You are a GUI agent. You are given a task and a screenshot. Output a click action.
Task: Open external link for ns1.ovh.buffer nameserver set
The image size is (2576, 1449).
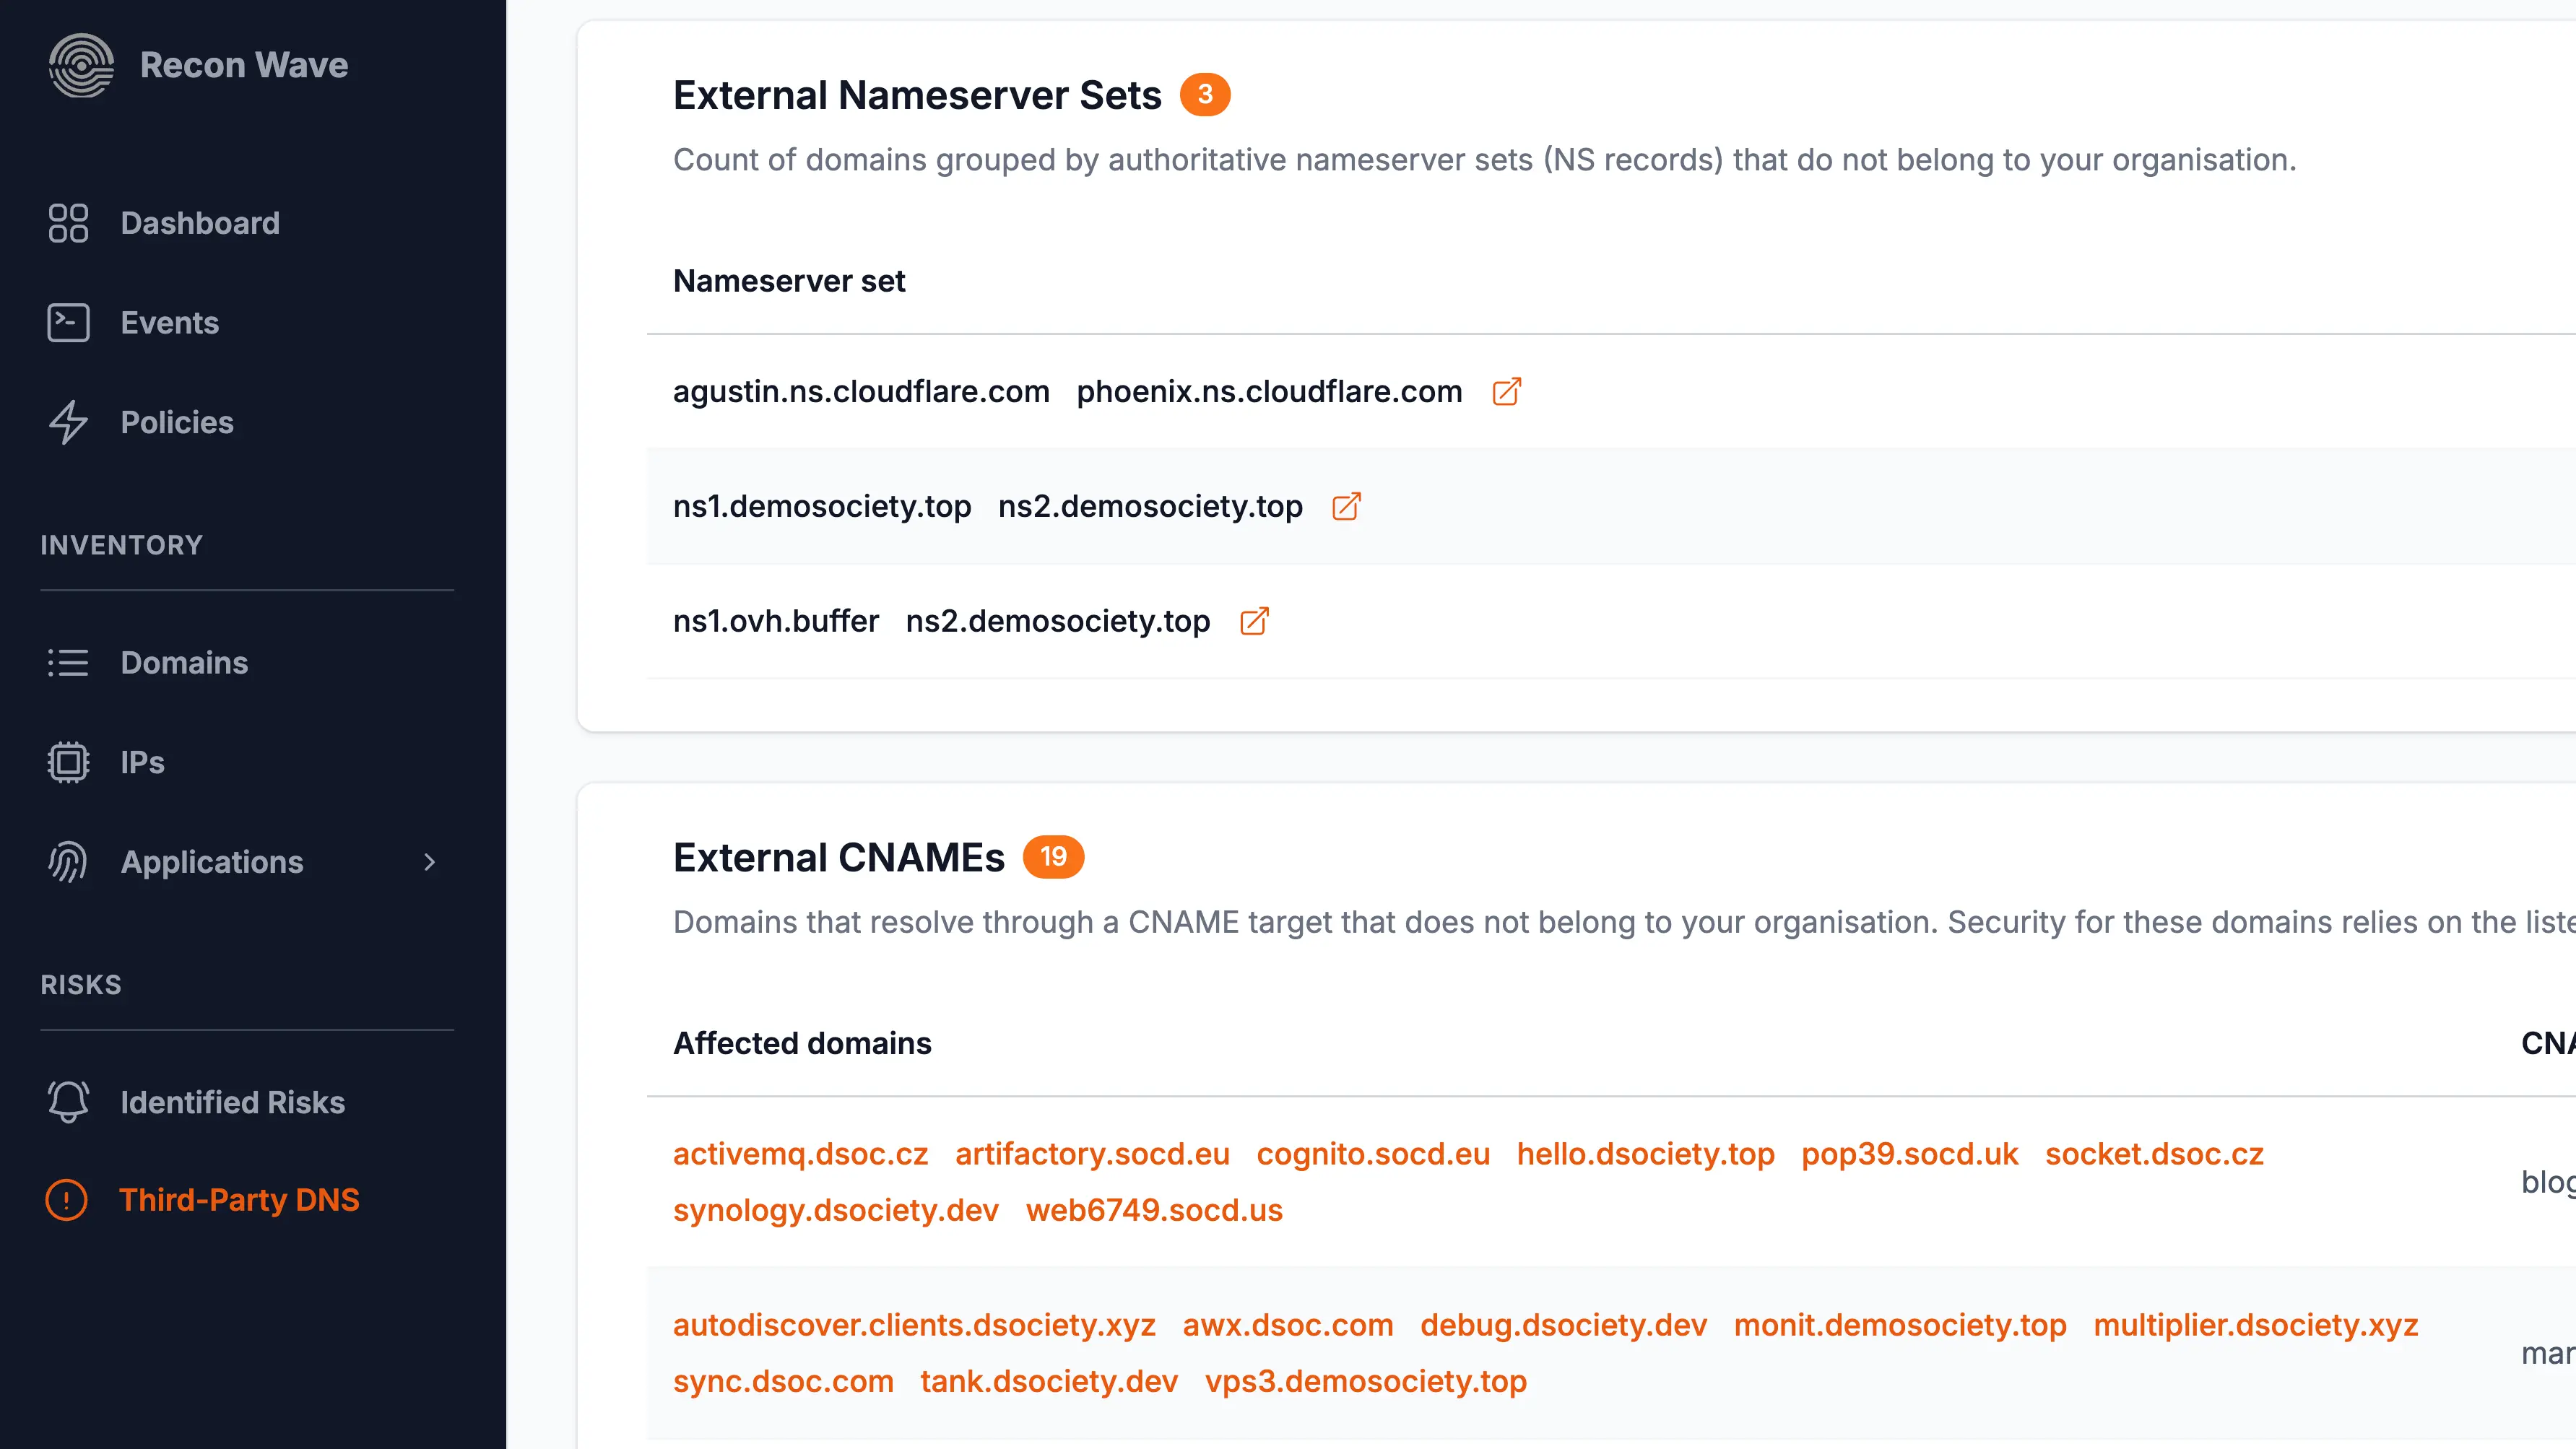click(1254, 621)
